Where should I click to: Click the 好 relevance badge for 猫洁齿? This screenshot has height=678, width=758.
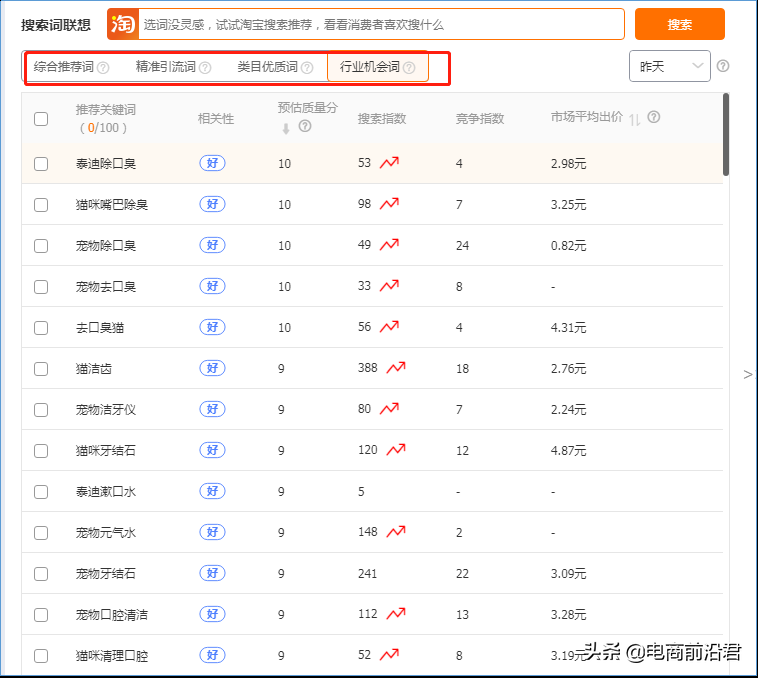click(x=212, y=368)
